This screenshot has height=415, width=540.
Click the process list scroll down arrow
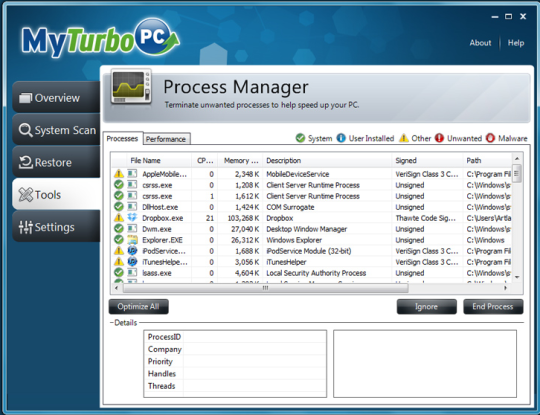tap(517, 277)
